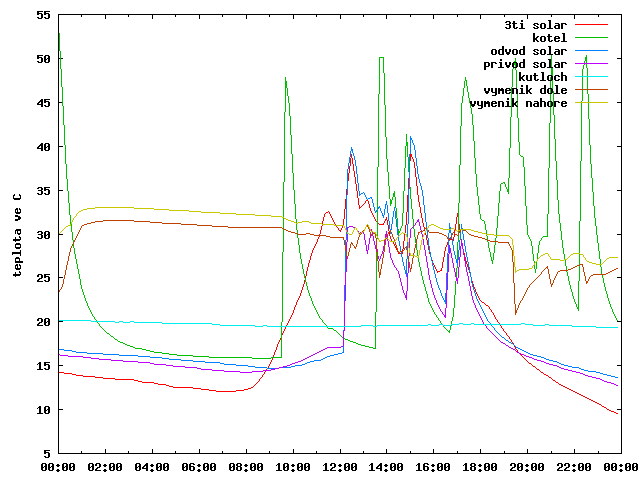Click the cyan line sample for kutloch
The height and width of the screenshot is (480, 640).
591,77
